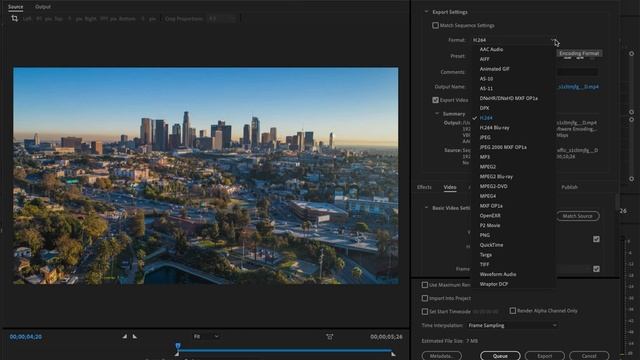This screenshot has height=360, width=640.
Task: Select the crop tool icon in Source panel
Action: click(14, 18)
